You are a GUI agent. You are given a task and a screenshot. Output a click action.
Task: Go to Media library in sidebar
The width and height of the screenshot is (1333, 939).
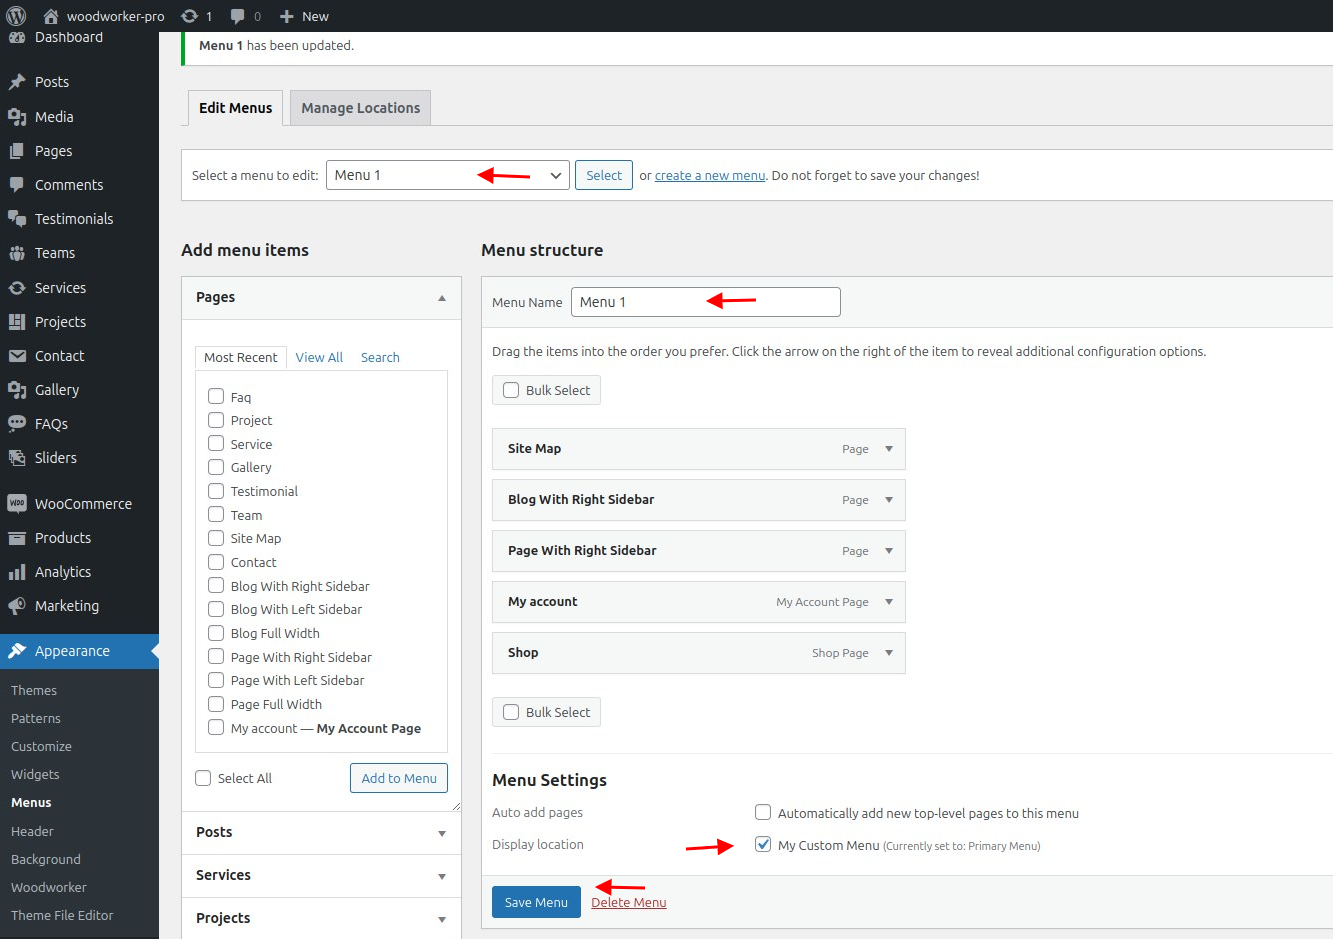point(54,117)
